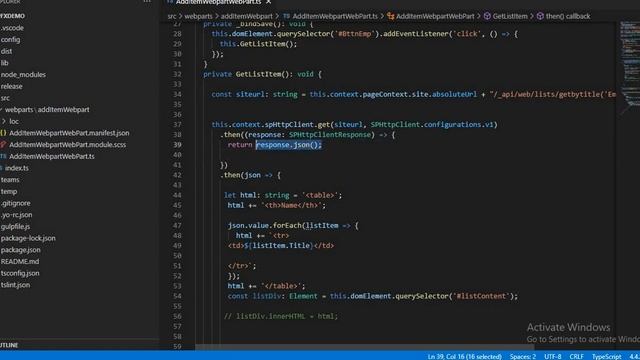The image size is (640, 360).
Task: Open .vscode folder in explorer
Action: click(x=12, y=28)
